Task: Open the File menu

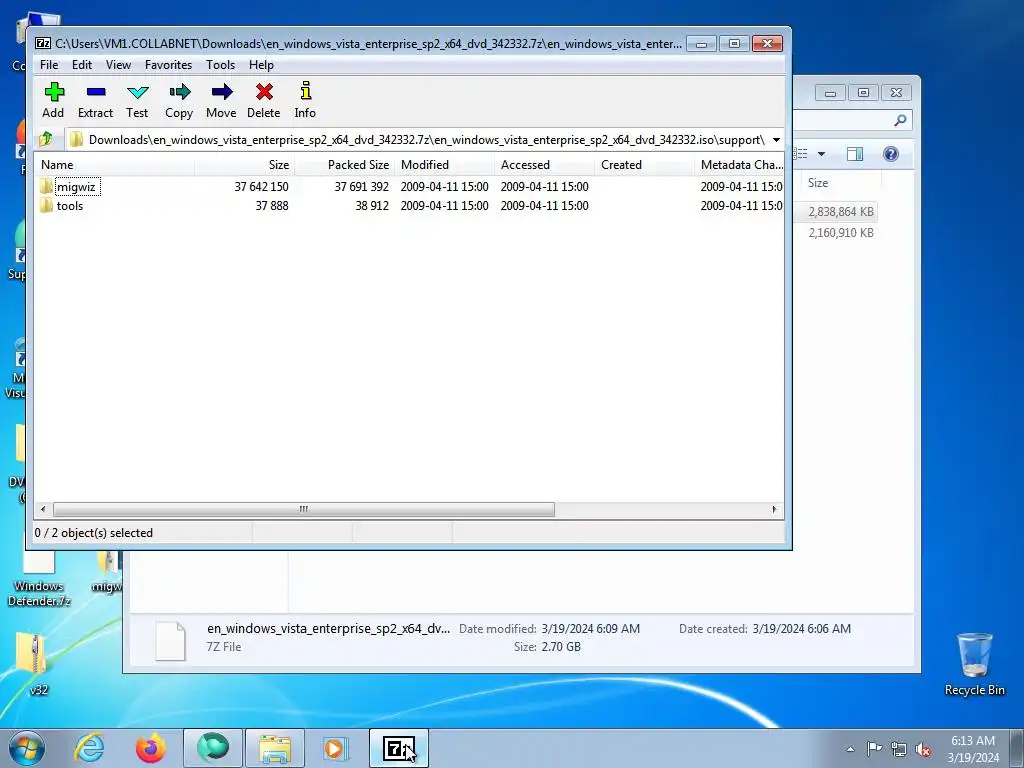Action: (49, 65)
